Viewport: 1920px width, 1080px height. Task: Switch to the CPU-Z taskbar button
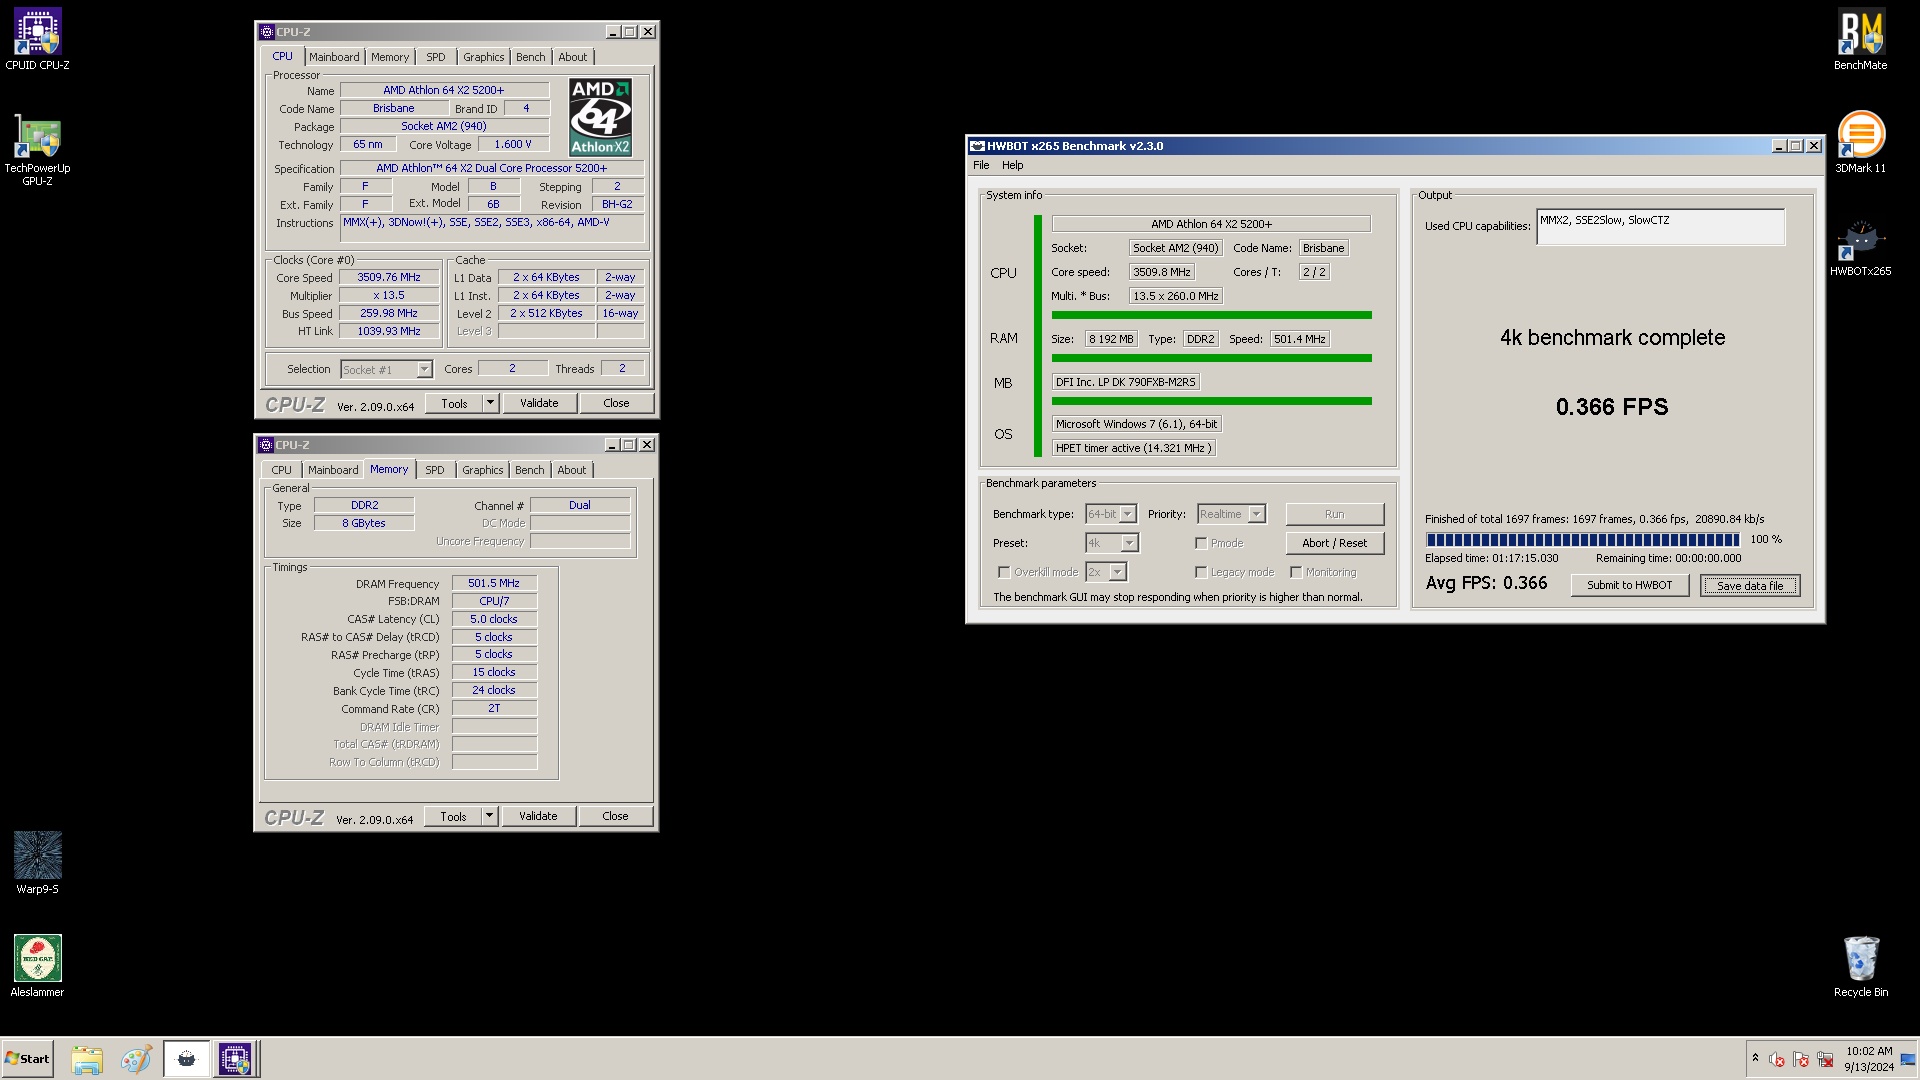[236, 1059]
